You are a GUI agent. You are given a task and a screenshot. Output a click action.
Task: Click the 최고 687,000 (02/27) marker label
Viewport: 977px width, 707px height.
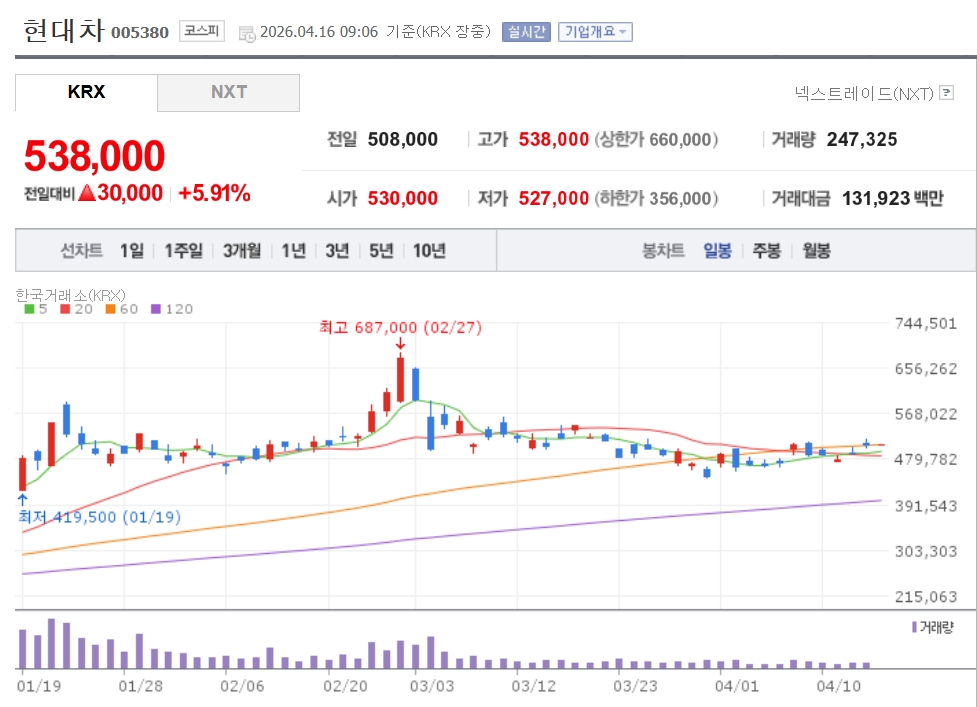pyautogui.click(x=400, y=327)
